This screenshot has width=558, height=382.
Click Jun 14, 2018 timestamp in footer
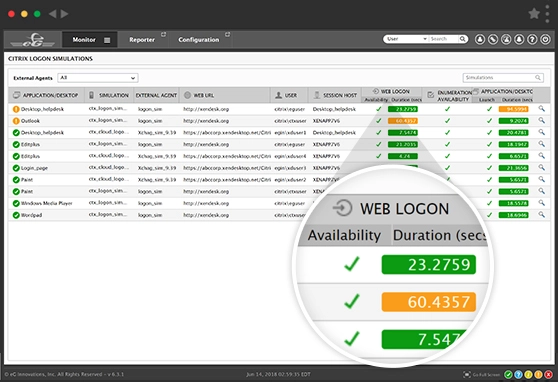pyautogui.click(x=278, y=375)
